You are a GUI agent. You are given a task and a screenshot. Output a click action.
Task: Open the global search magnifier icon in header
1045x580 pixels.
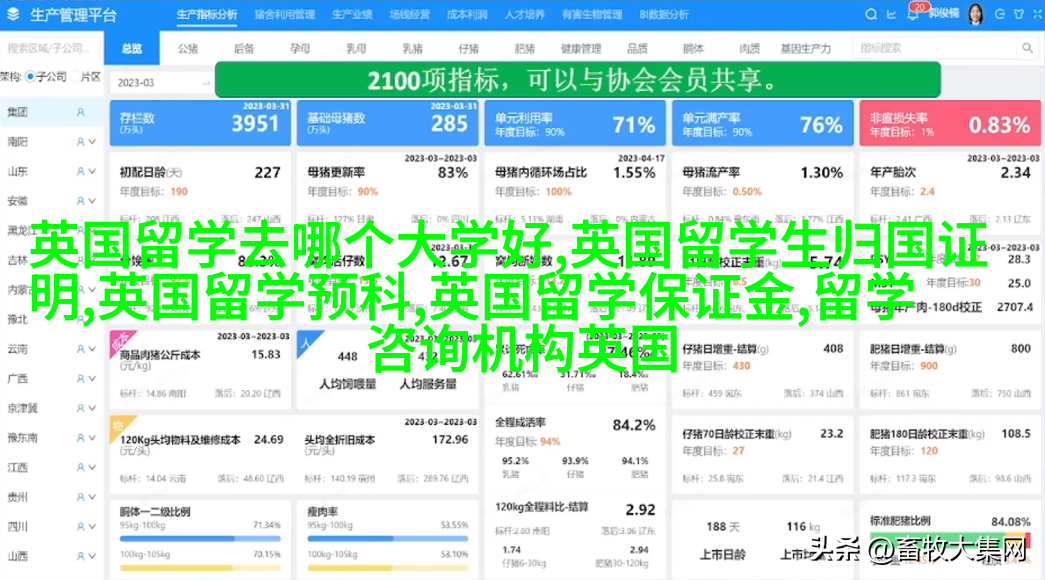870,14
